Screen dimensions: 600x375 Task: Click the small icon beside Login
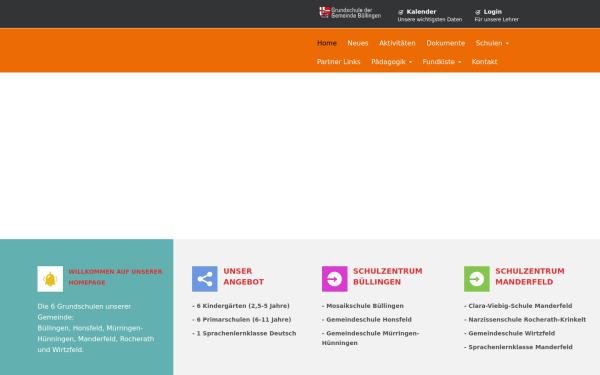point(478,12)
